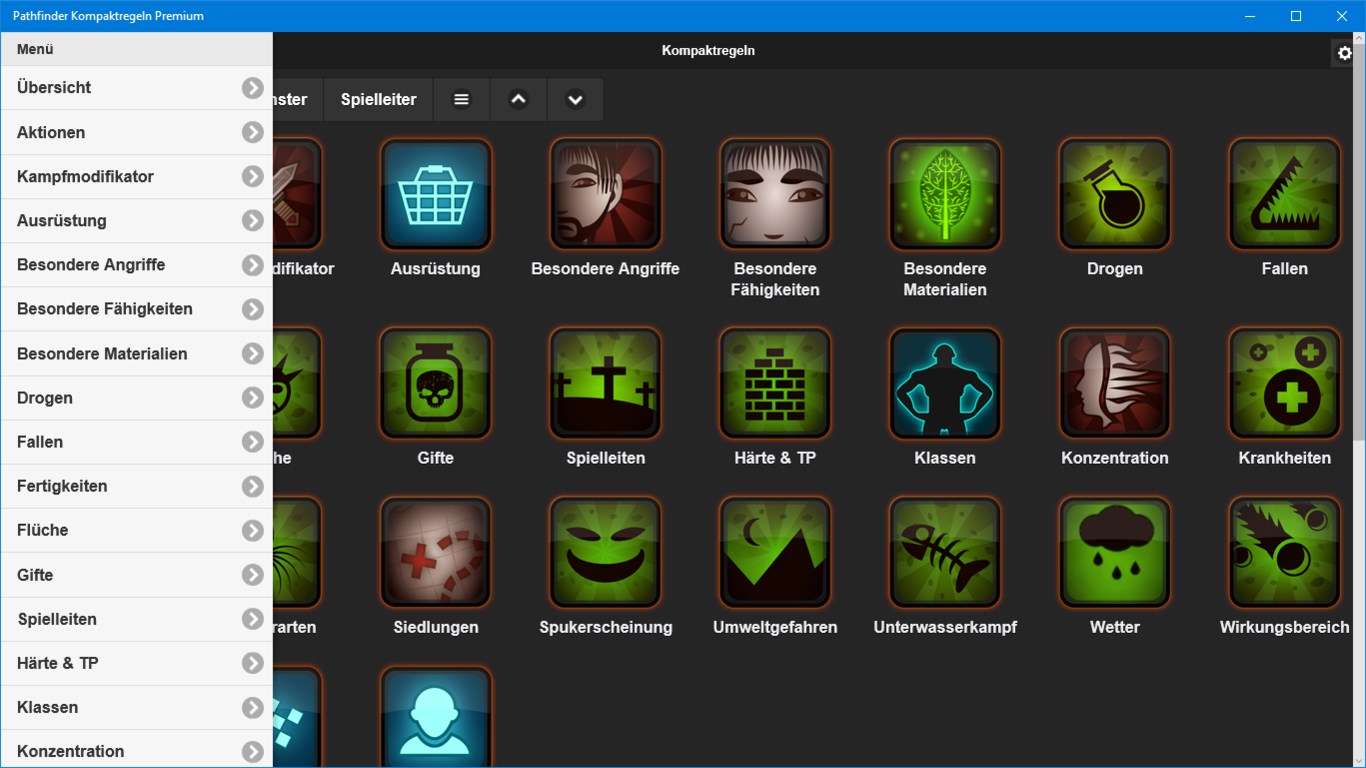Choose Kampfmodifikator in the side menu
The height and width of the screenshot is (768, 1366).
pos(136,177)
